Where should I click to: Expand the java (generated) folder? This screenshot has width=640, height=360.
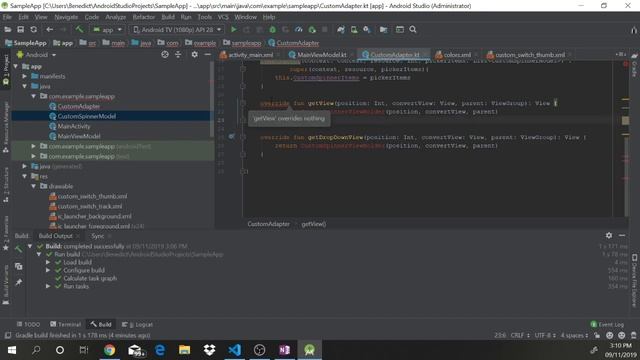(x=25, y=166)
